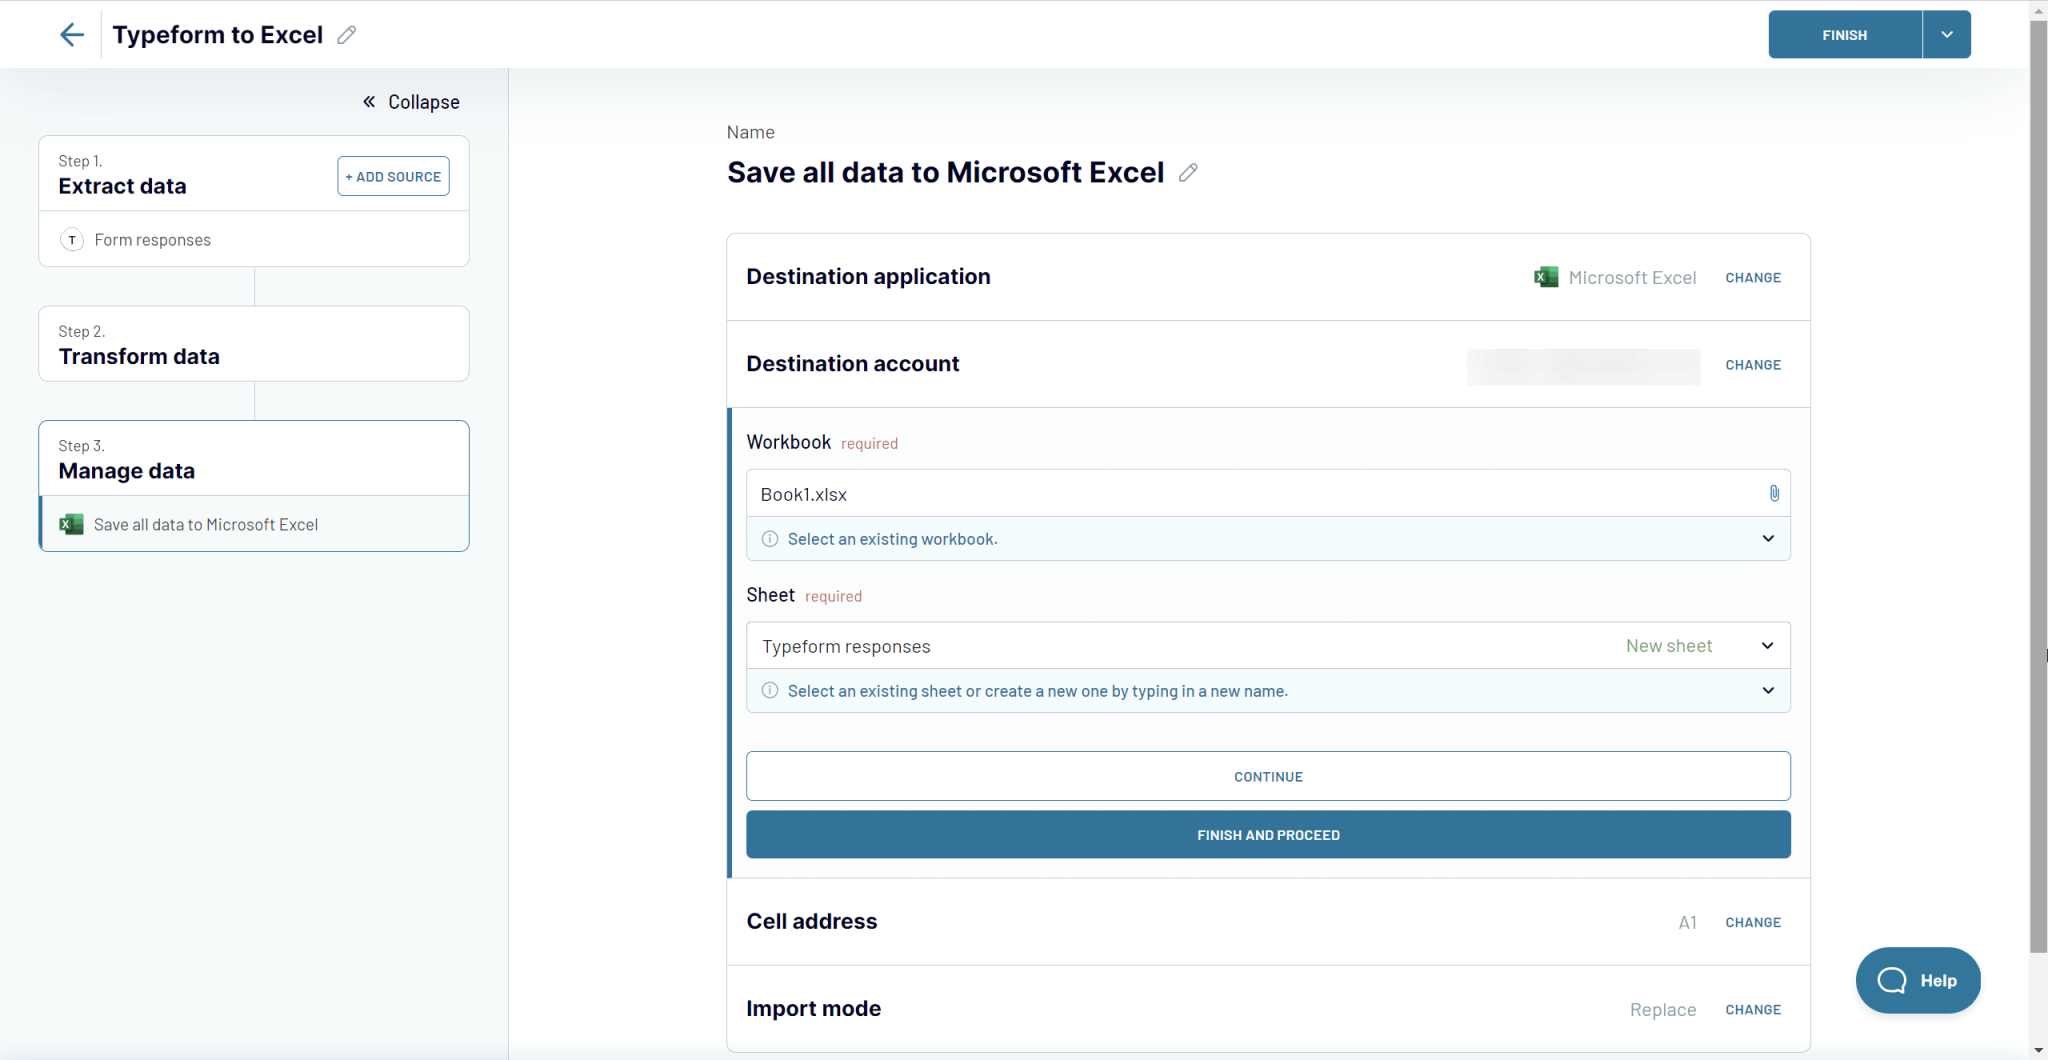Expand the Sheet selection dropdown

1768,645
